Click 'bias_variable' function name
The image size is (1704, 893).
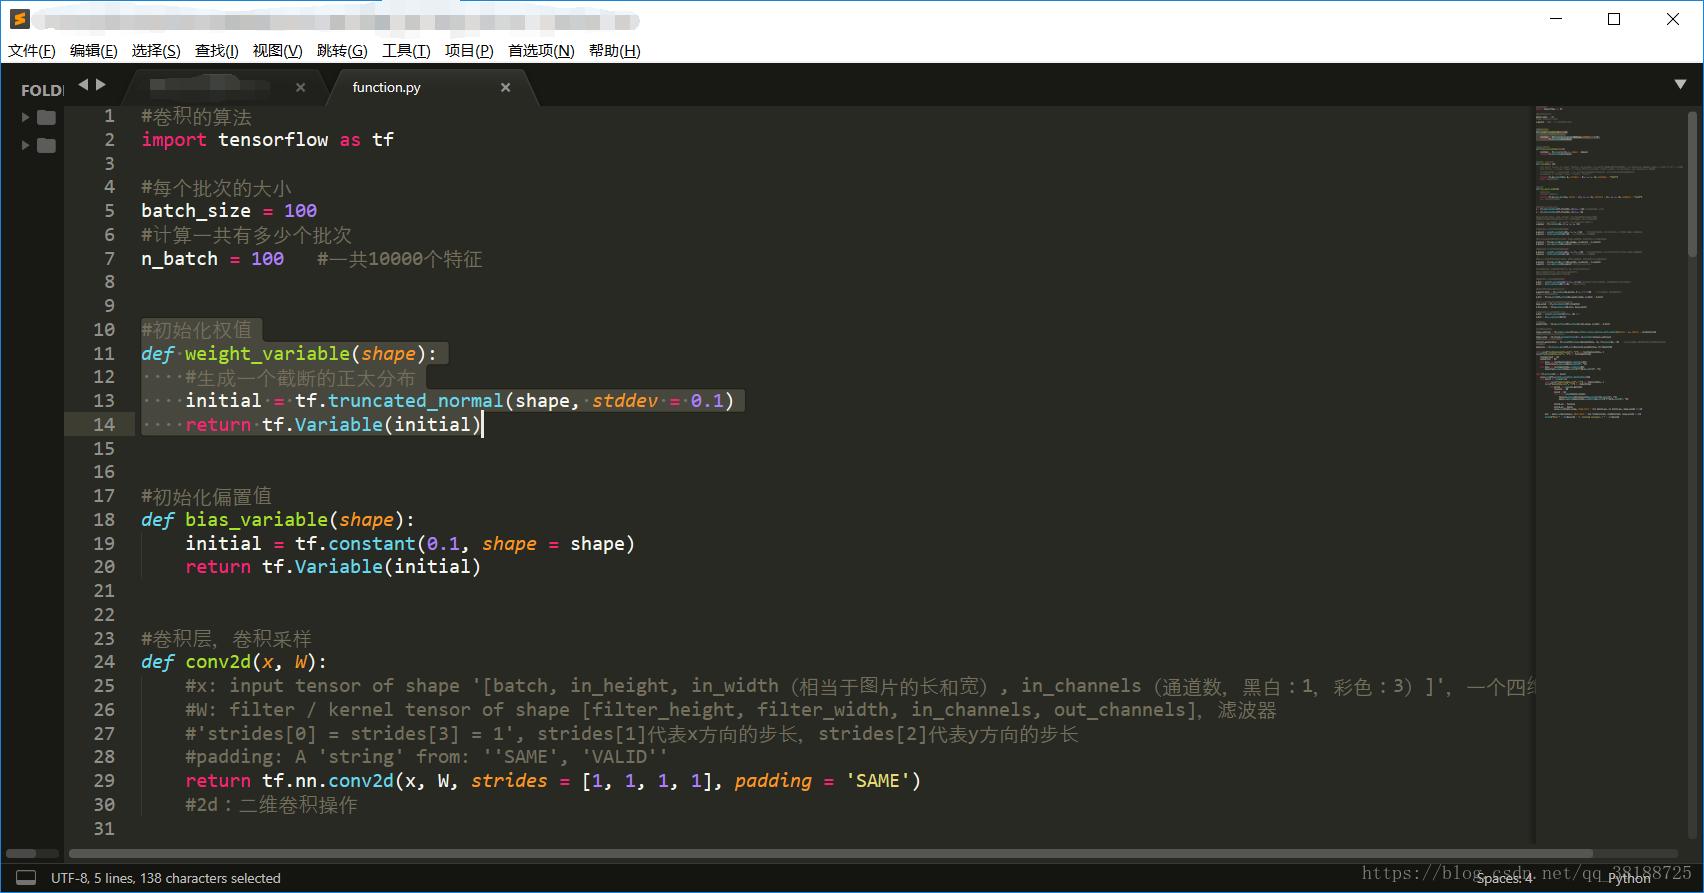tap(256, 520)
